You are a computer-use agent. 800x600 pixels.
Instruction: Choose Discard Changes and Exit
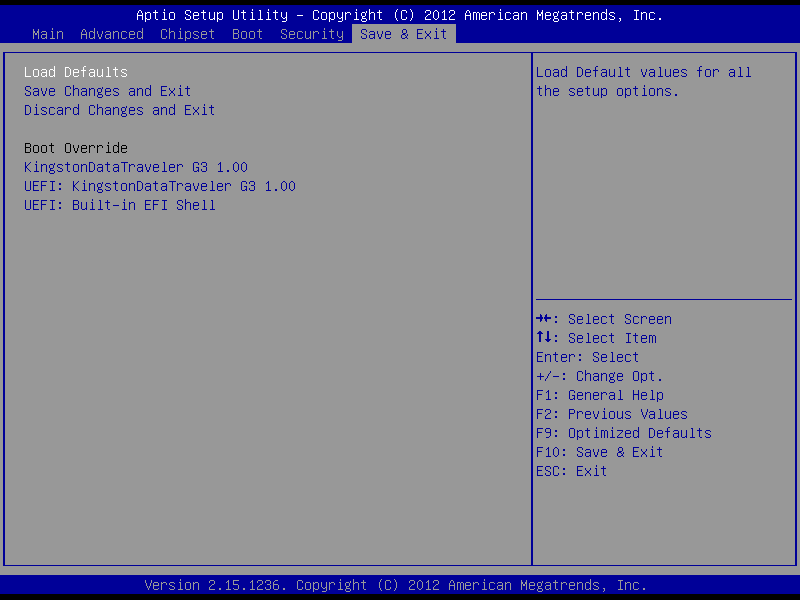(120, 110)
